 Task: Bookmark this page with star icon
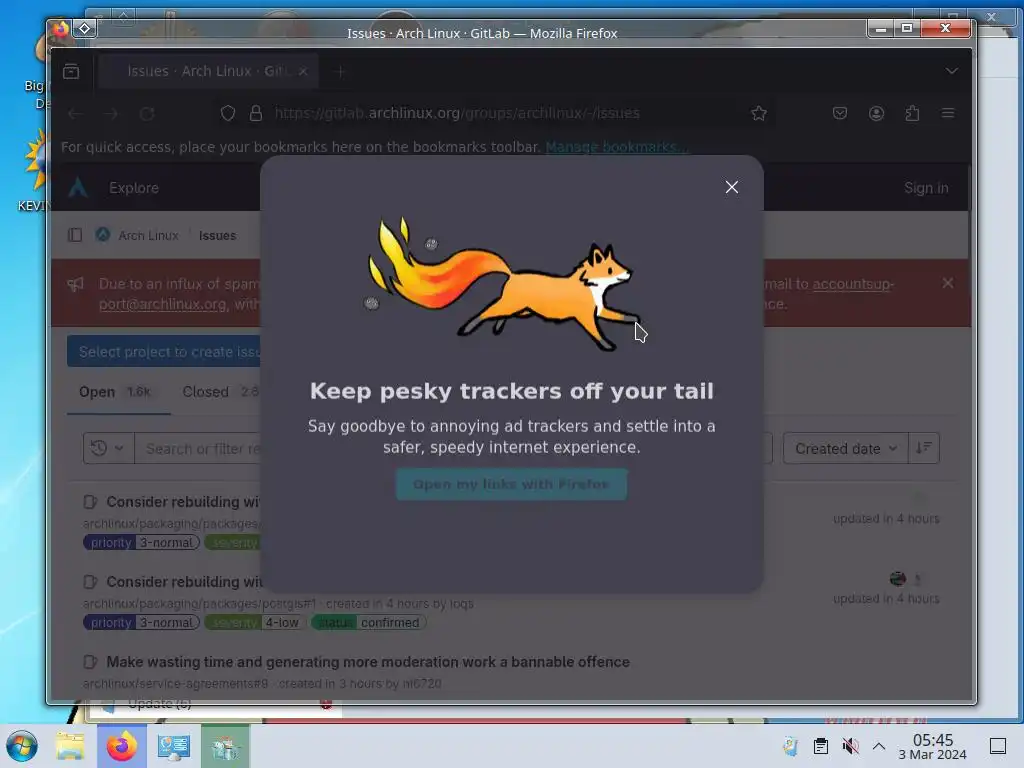tap(759, 114)
